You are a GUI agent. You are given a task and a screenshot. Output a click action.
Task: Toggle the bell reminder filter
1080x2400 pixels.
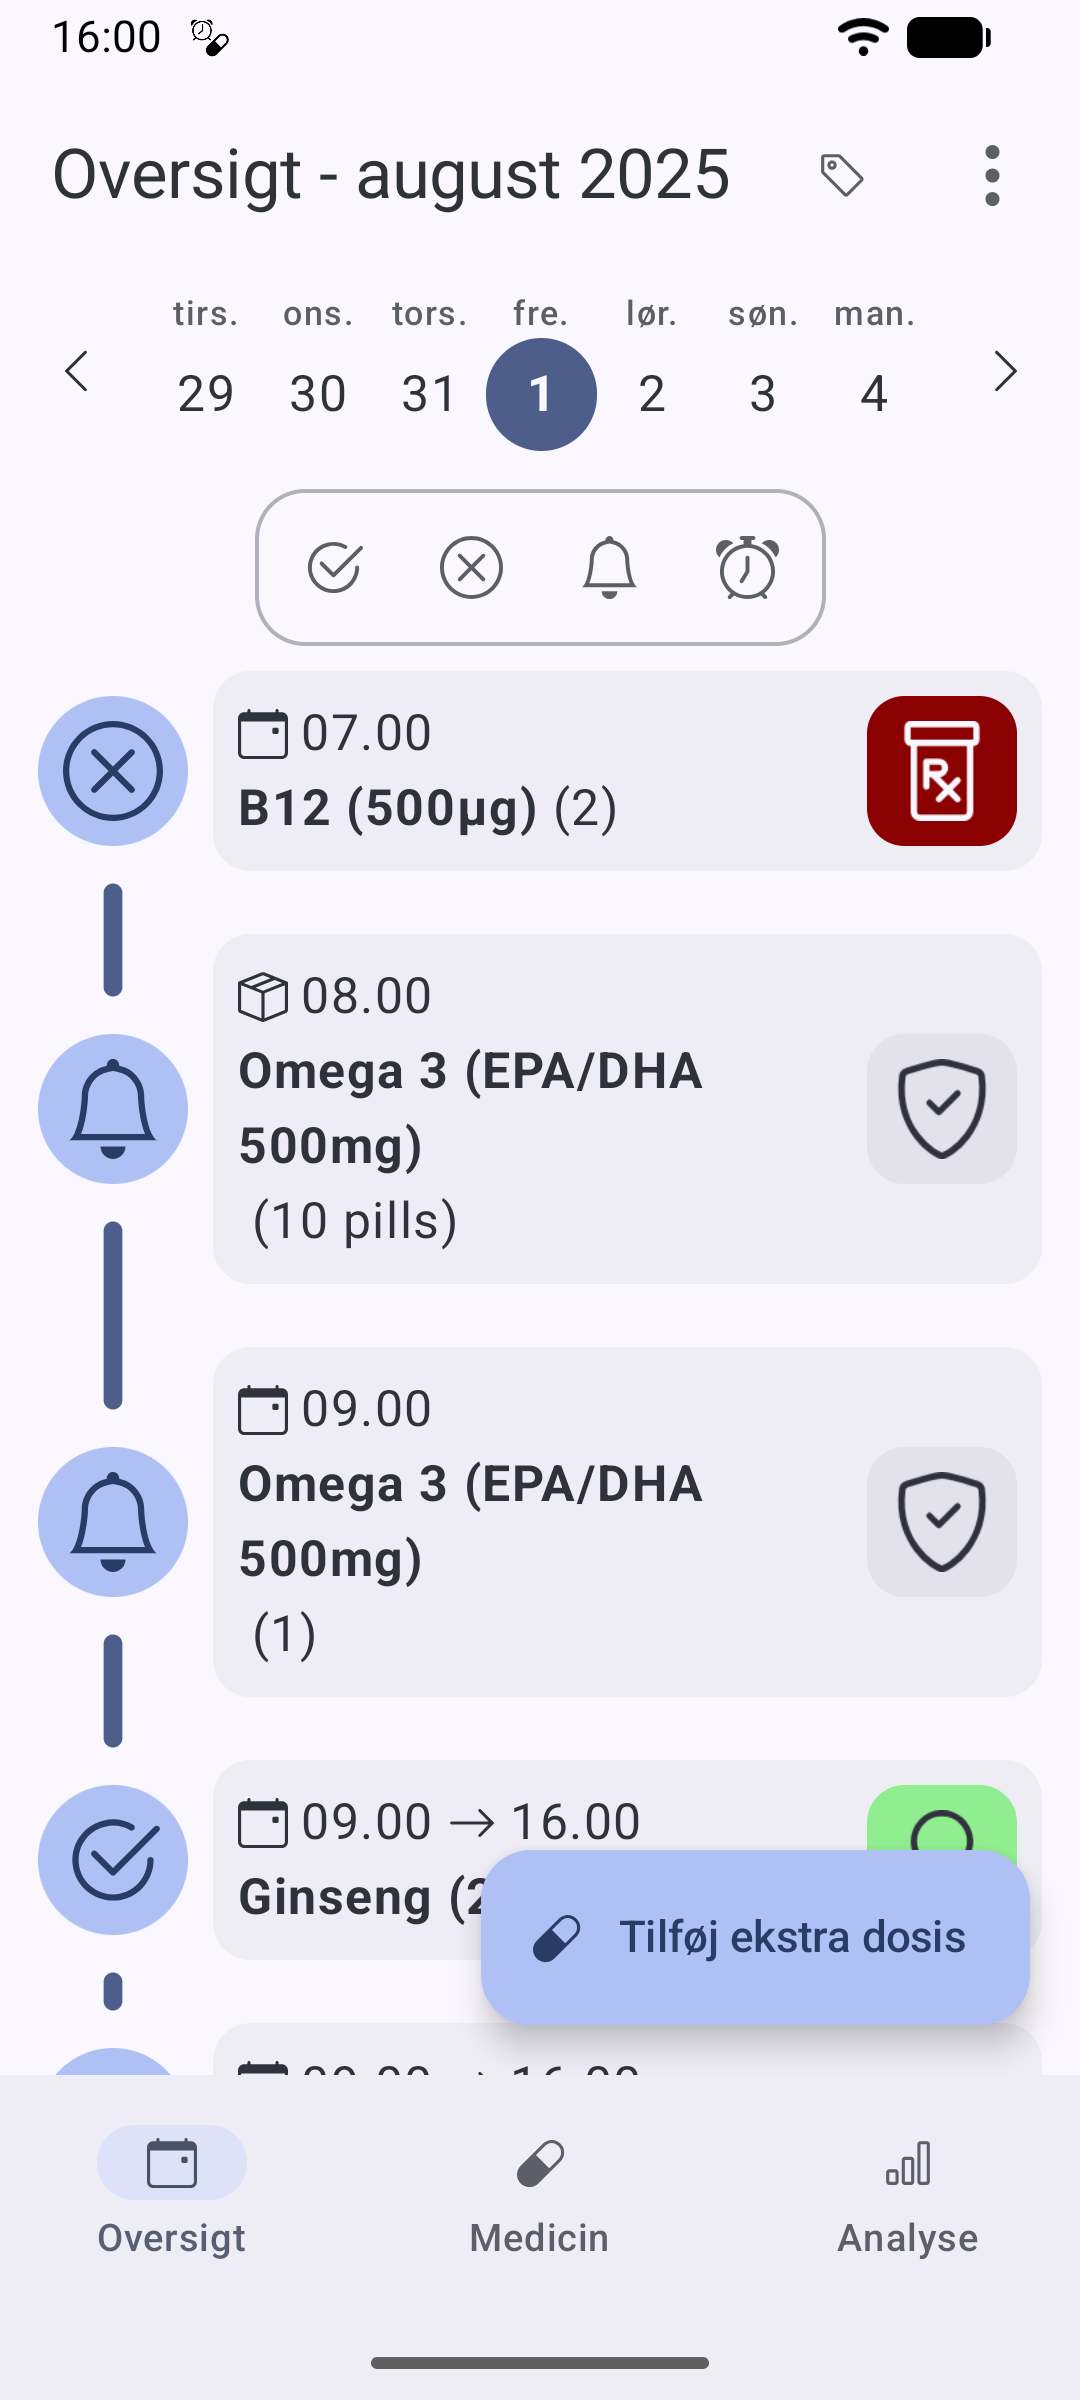click(609, 568)
